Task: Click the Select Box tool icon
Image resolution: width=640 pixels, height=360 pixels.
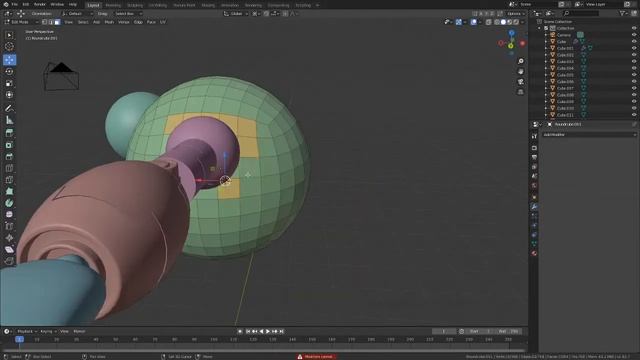Action: (x=9, y=35)
